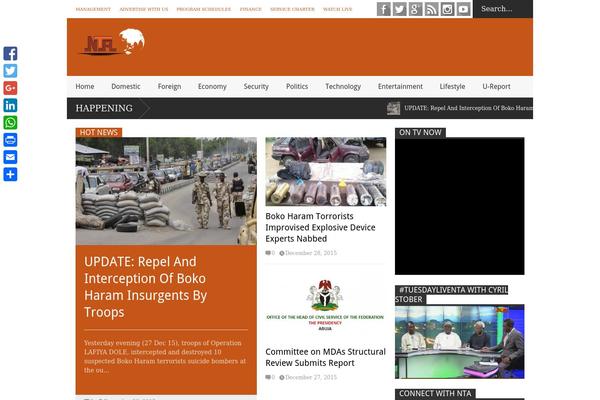Viewport: 600px width, 400px height.
Task: Open Committee on MDAs Structural Review headline
Action: pos(325,357)
